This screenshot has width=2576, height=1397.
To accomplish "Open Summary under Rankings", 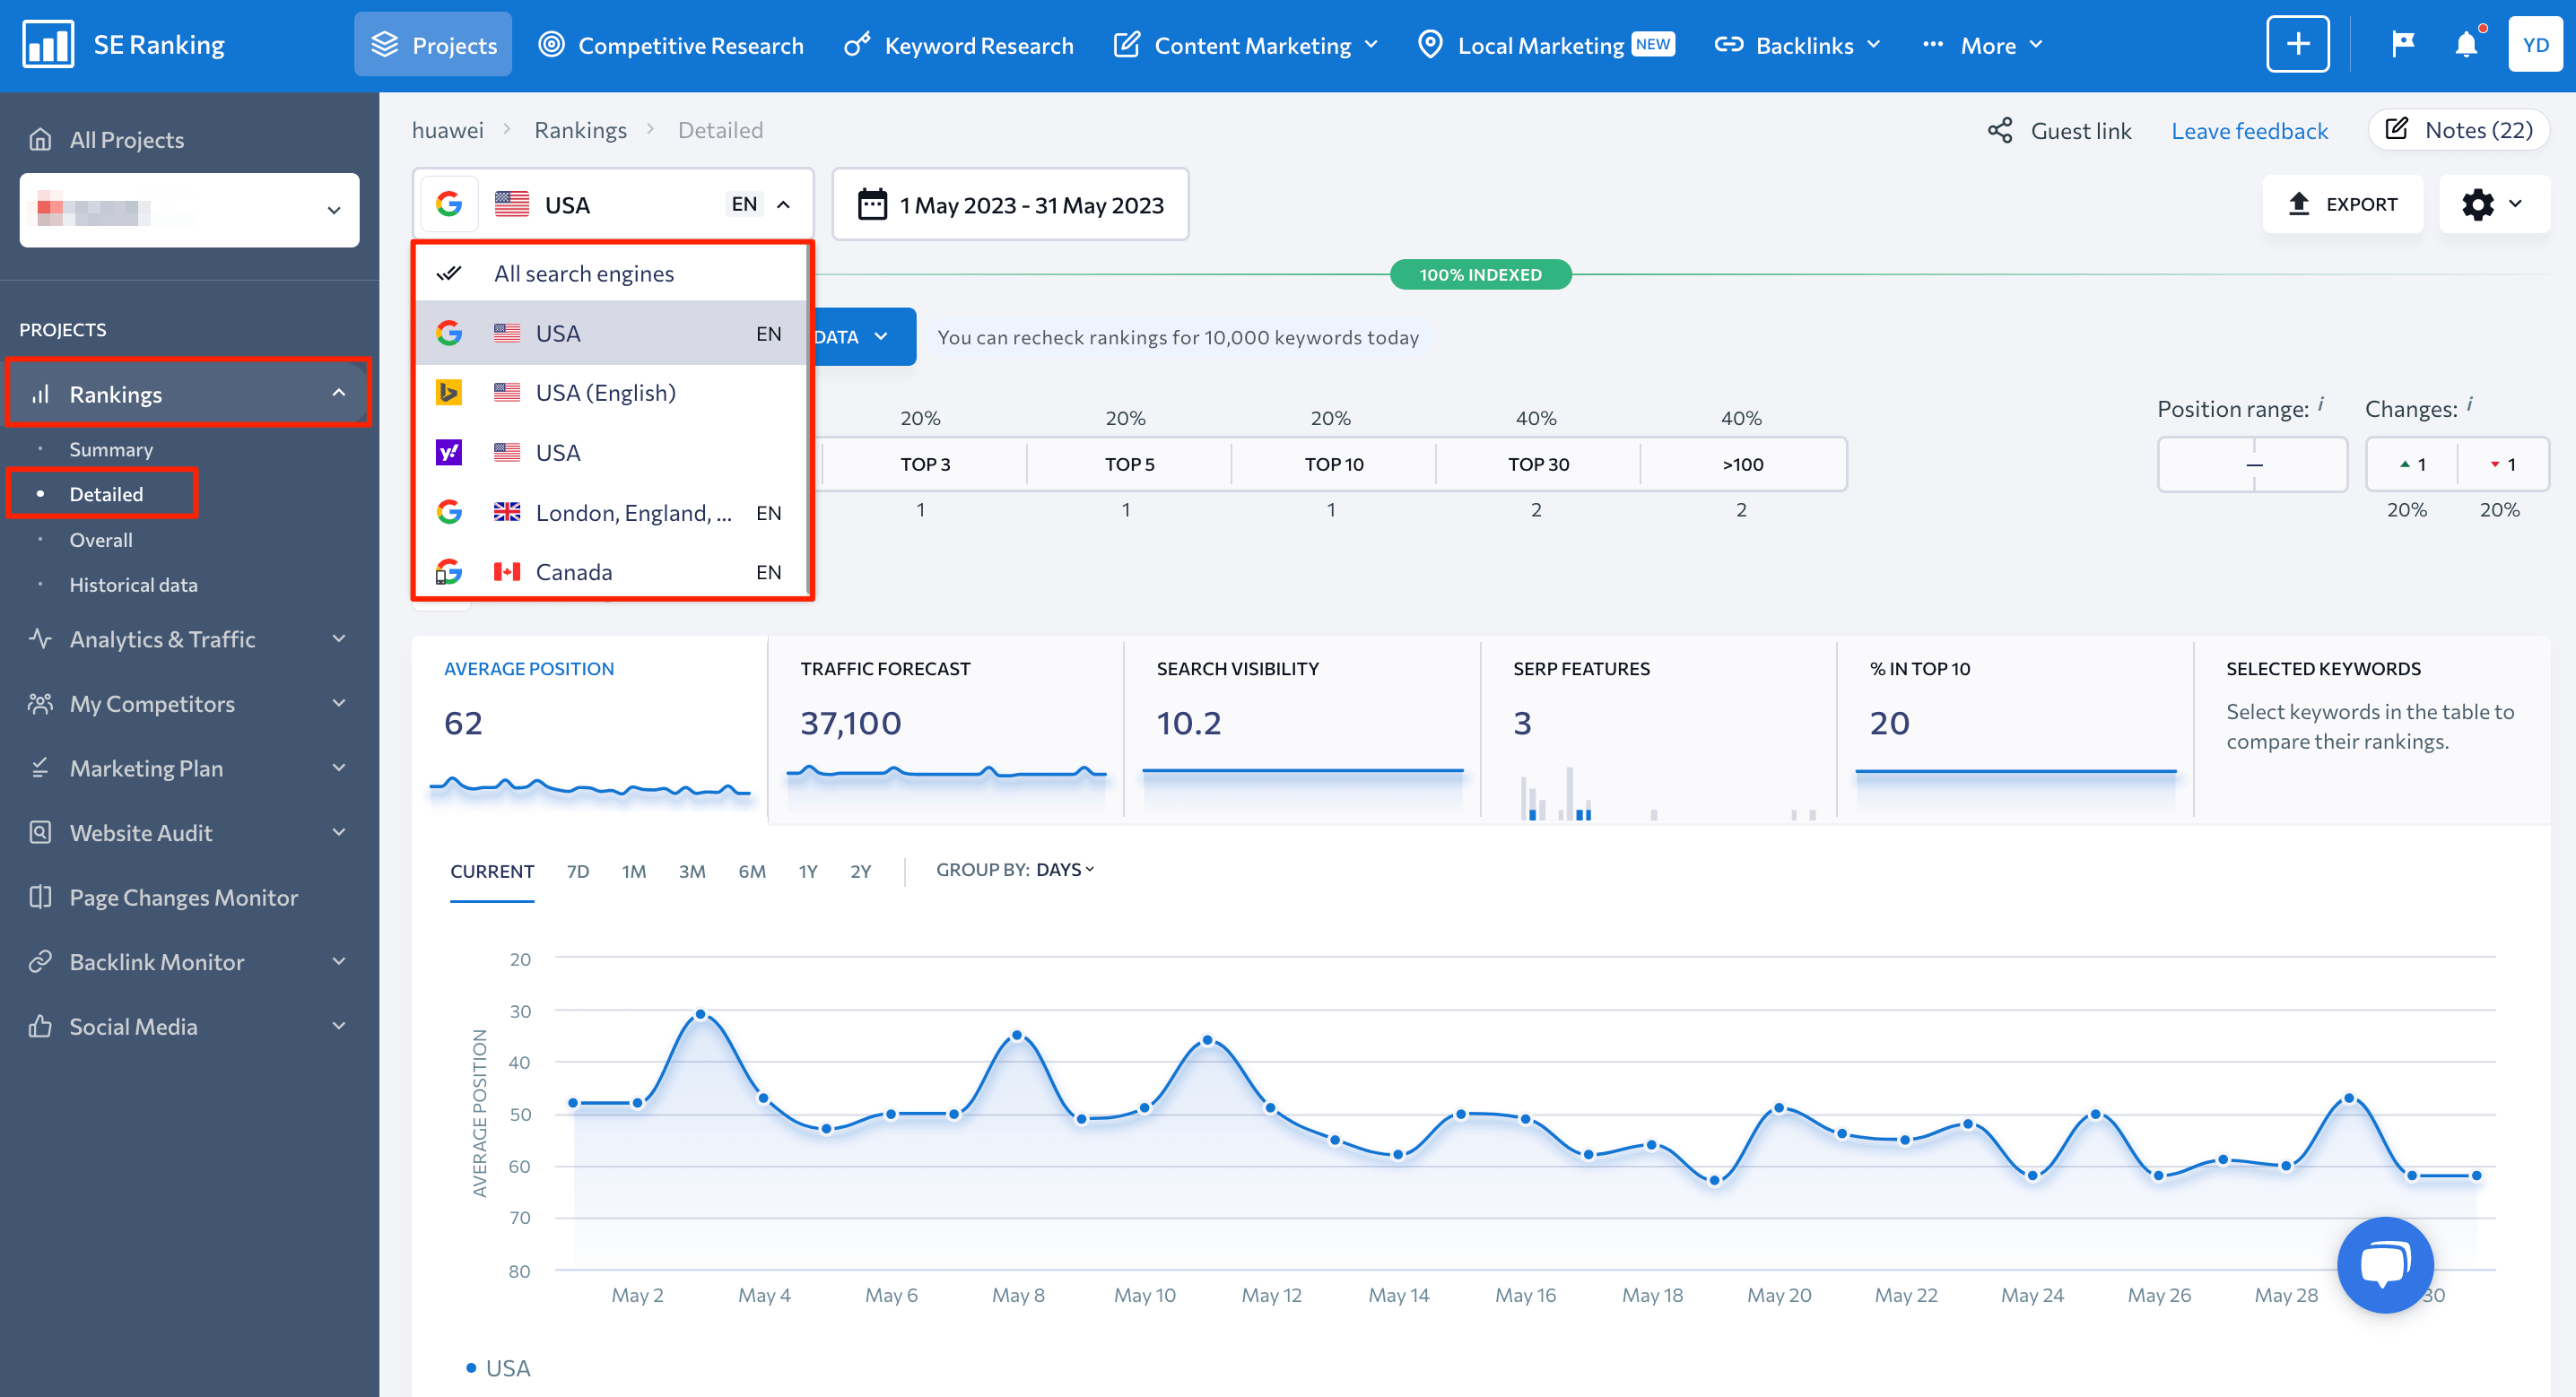I will [x=111, y=449].
